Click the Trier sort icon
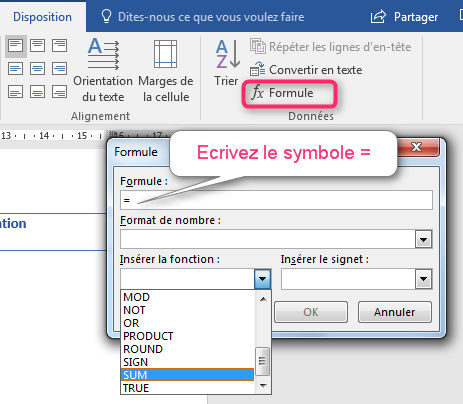This screenshot has width=463, height=404. 227,63
